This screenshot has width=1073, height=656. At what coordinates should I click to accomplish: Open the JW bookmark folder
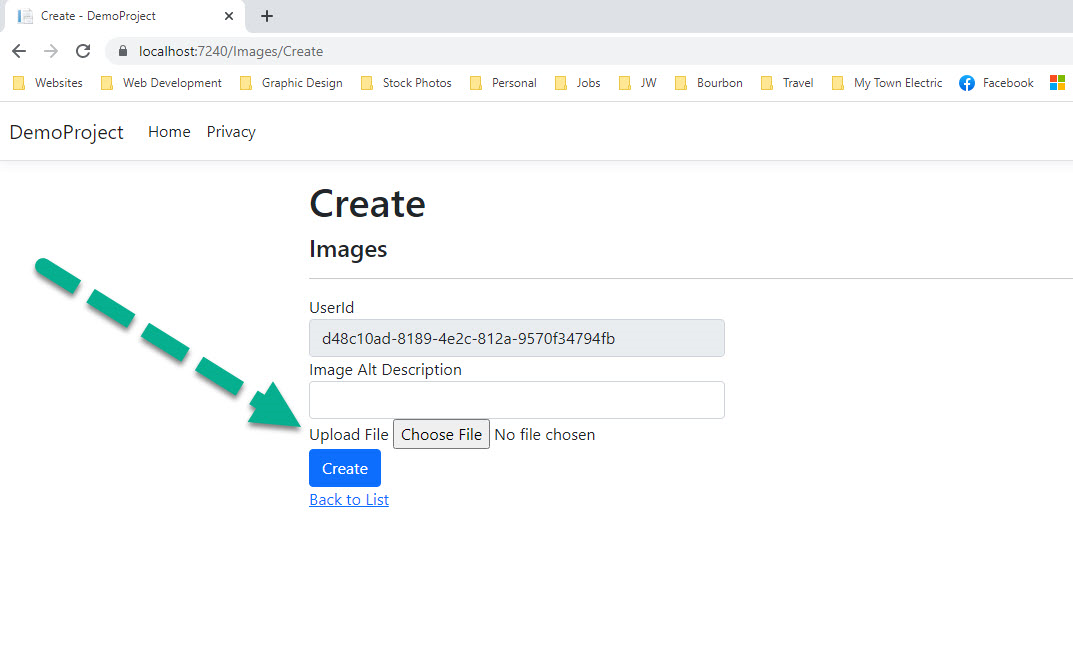(x=637, y=83)
